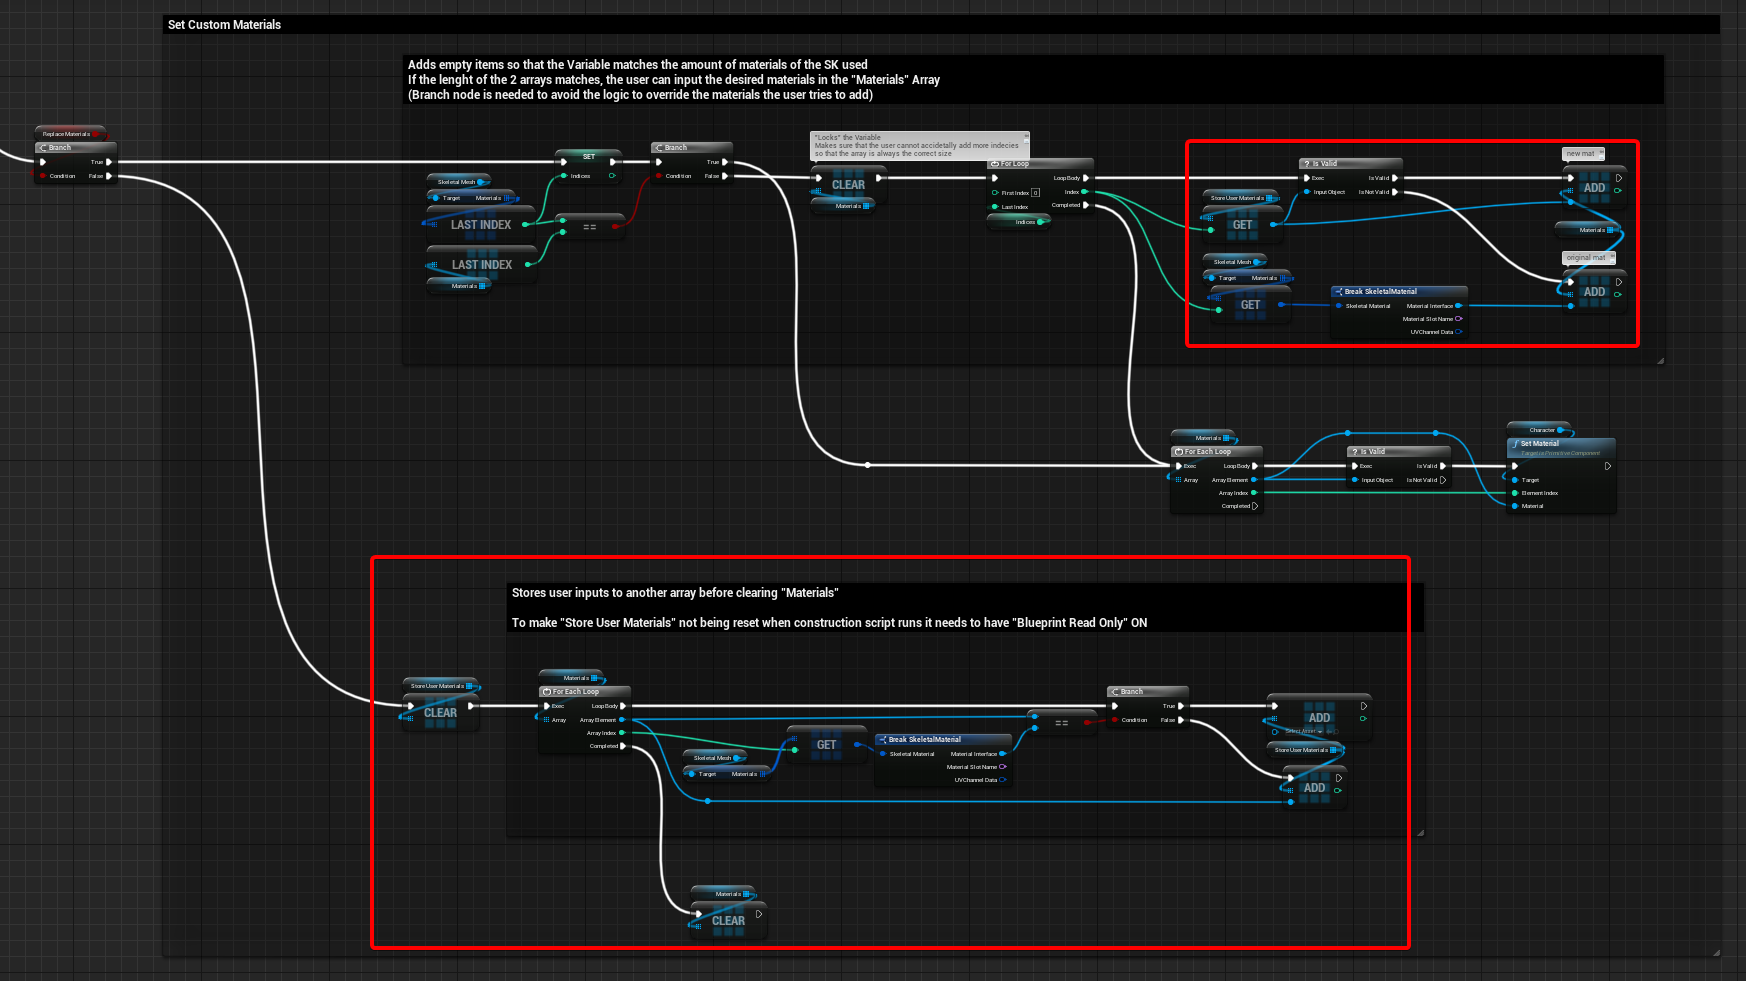1746x981 pixels.
Task: Select reroute node on Branch True wire
Action: [x=867, y=465]
